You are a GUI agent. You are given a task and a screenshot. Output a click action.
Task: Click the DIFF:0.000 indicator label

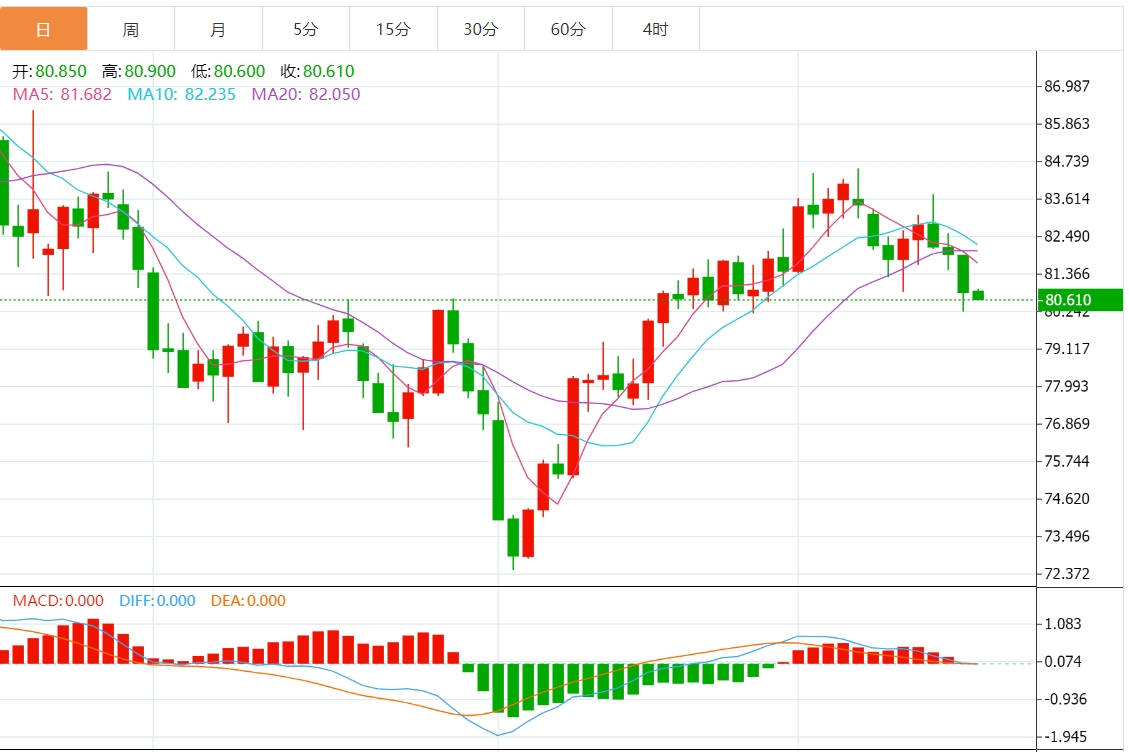[157, 601]
